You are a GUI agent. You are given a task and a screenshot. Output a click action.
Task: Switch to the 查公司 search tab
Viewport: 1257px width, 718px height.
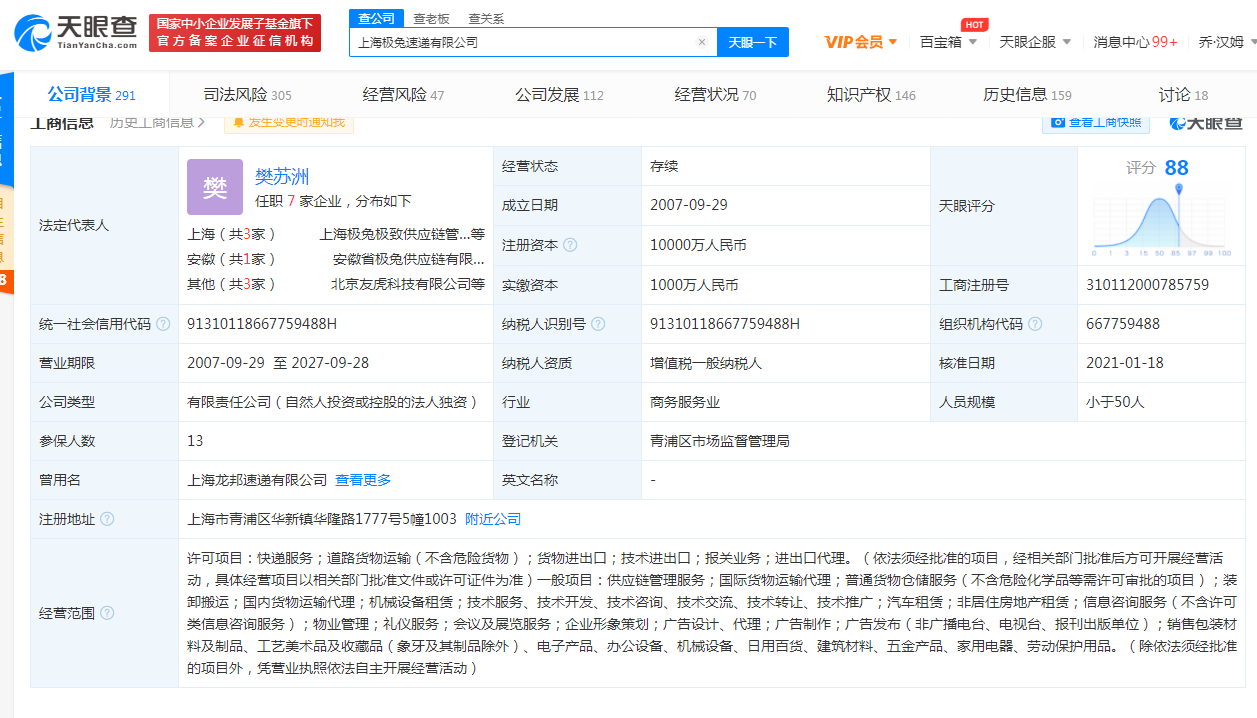click(377, 18)
